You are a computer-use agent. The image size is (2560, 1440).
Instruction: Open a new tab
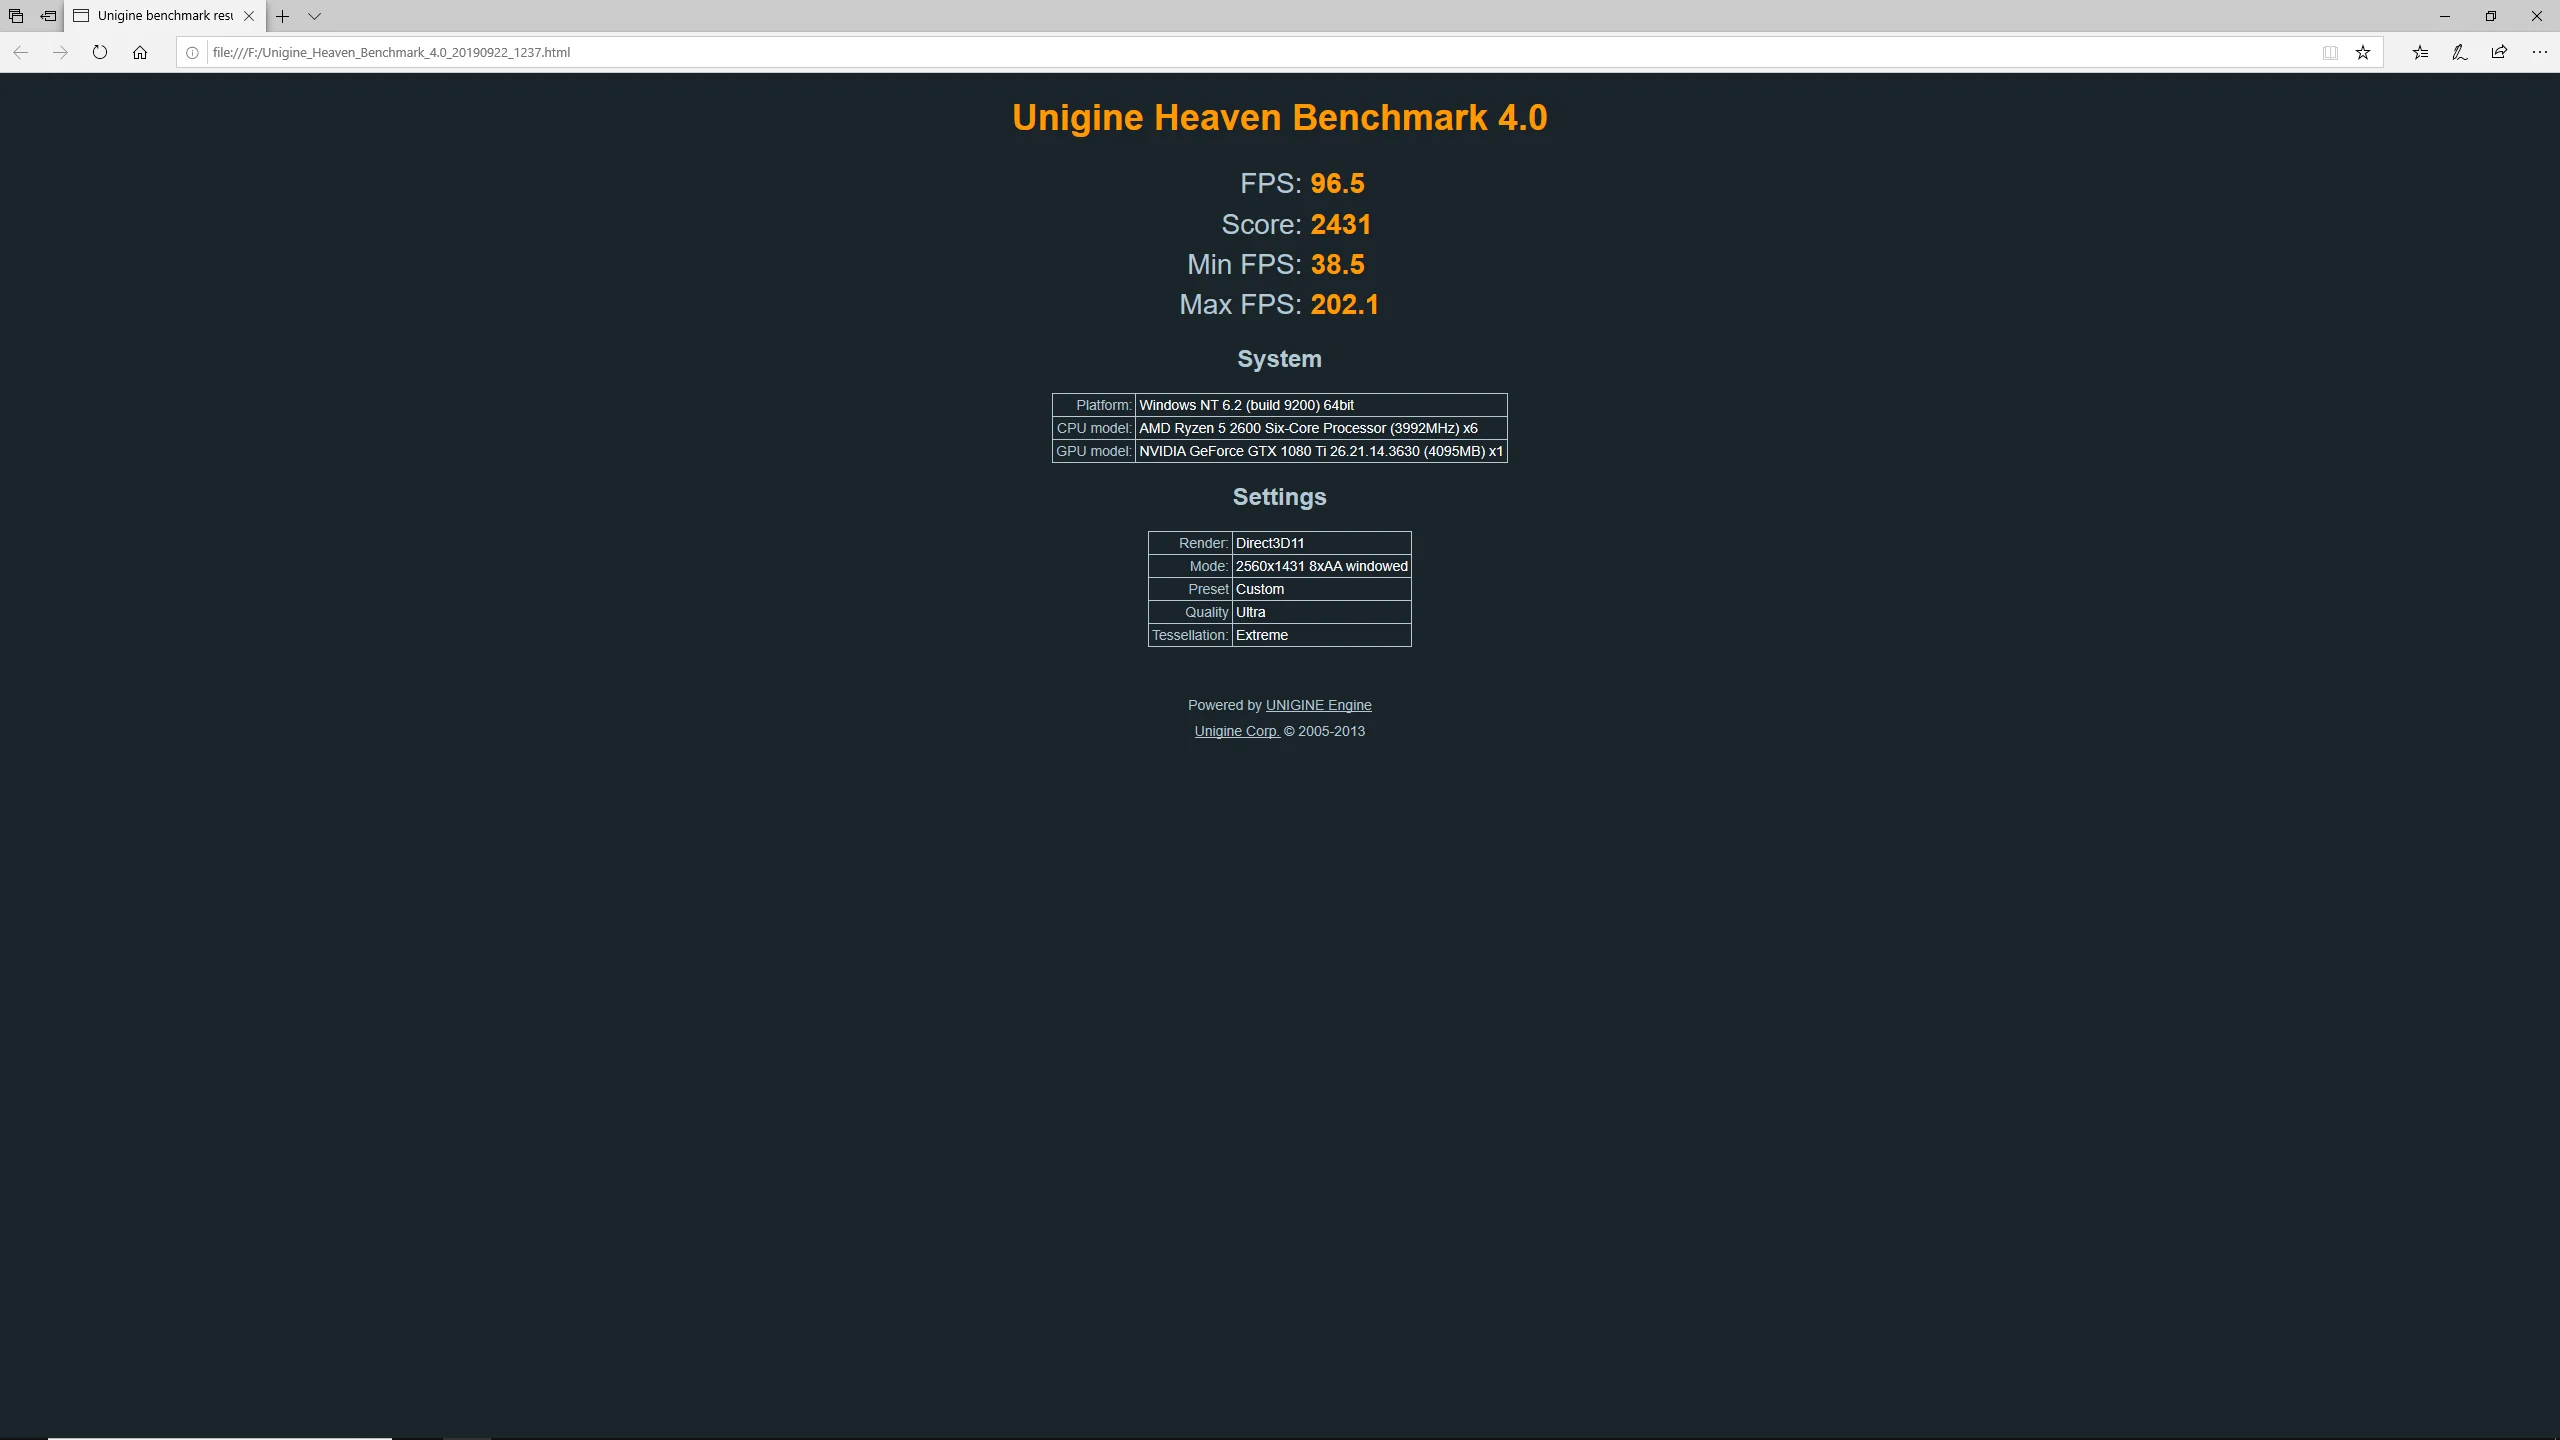coord(283,16)
